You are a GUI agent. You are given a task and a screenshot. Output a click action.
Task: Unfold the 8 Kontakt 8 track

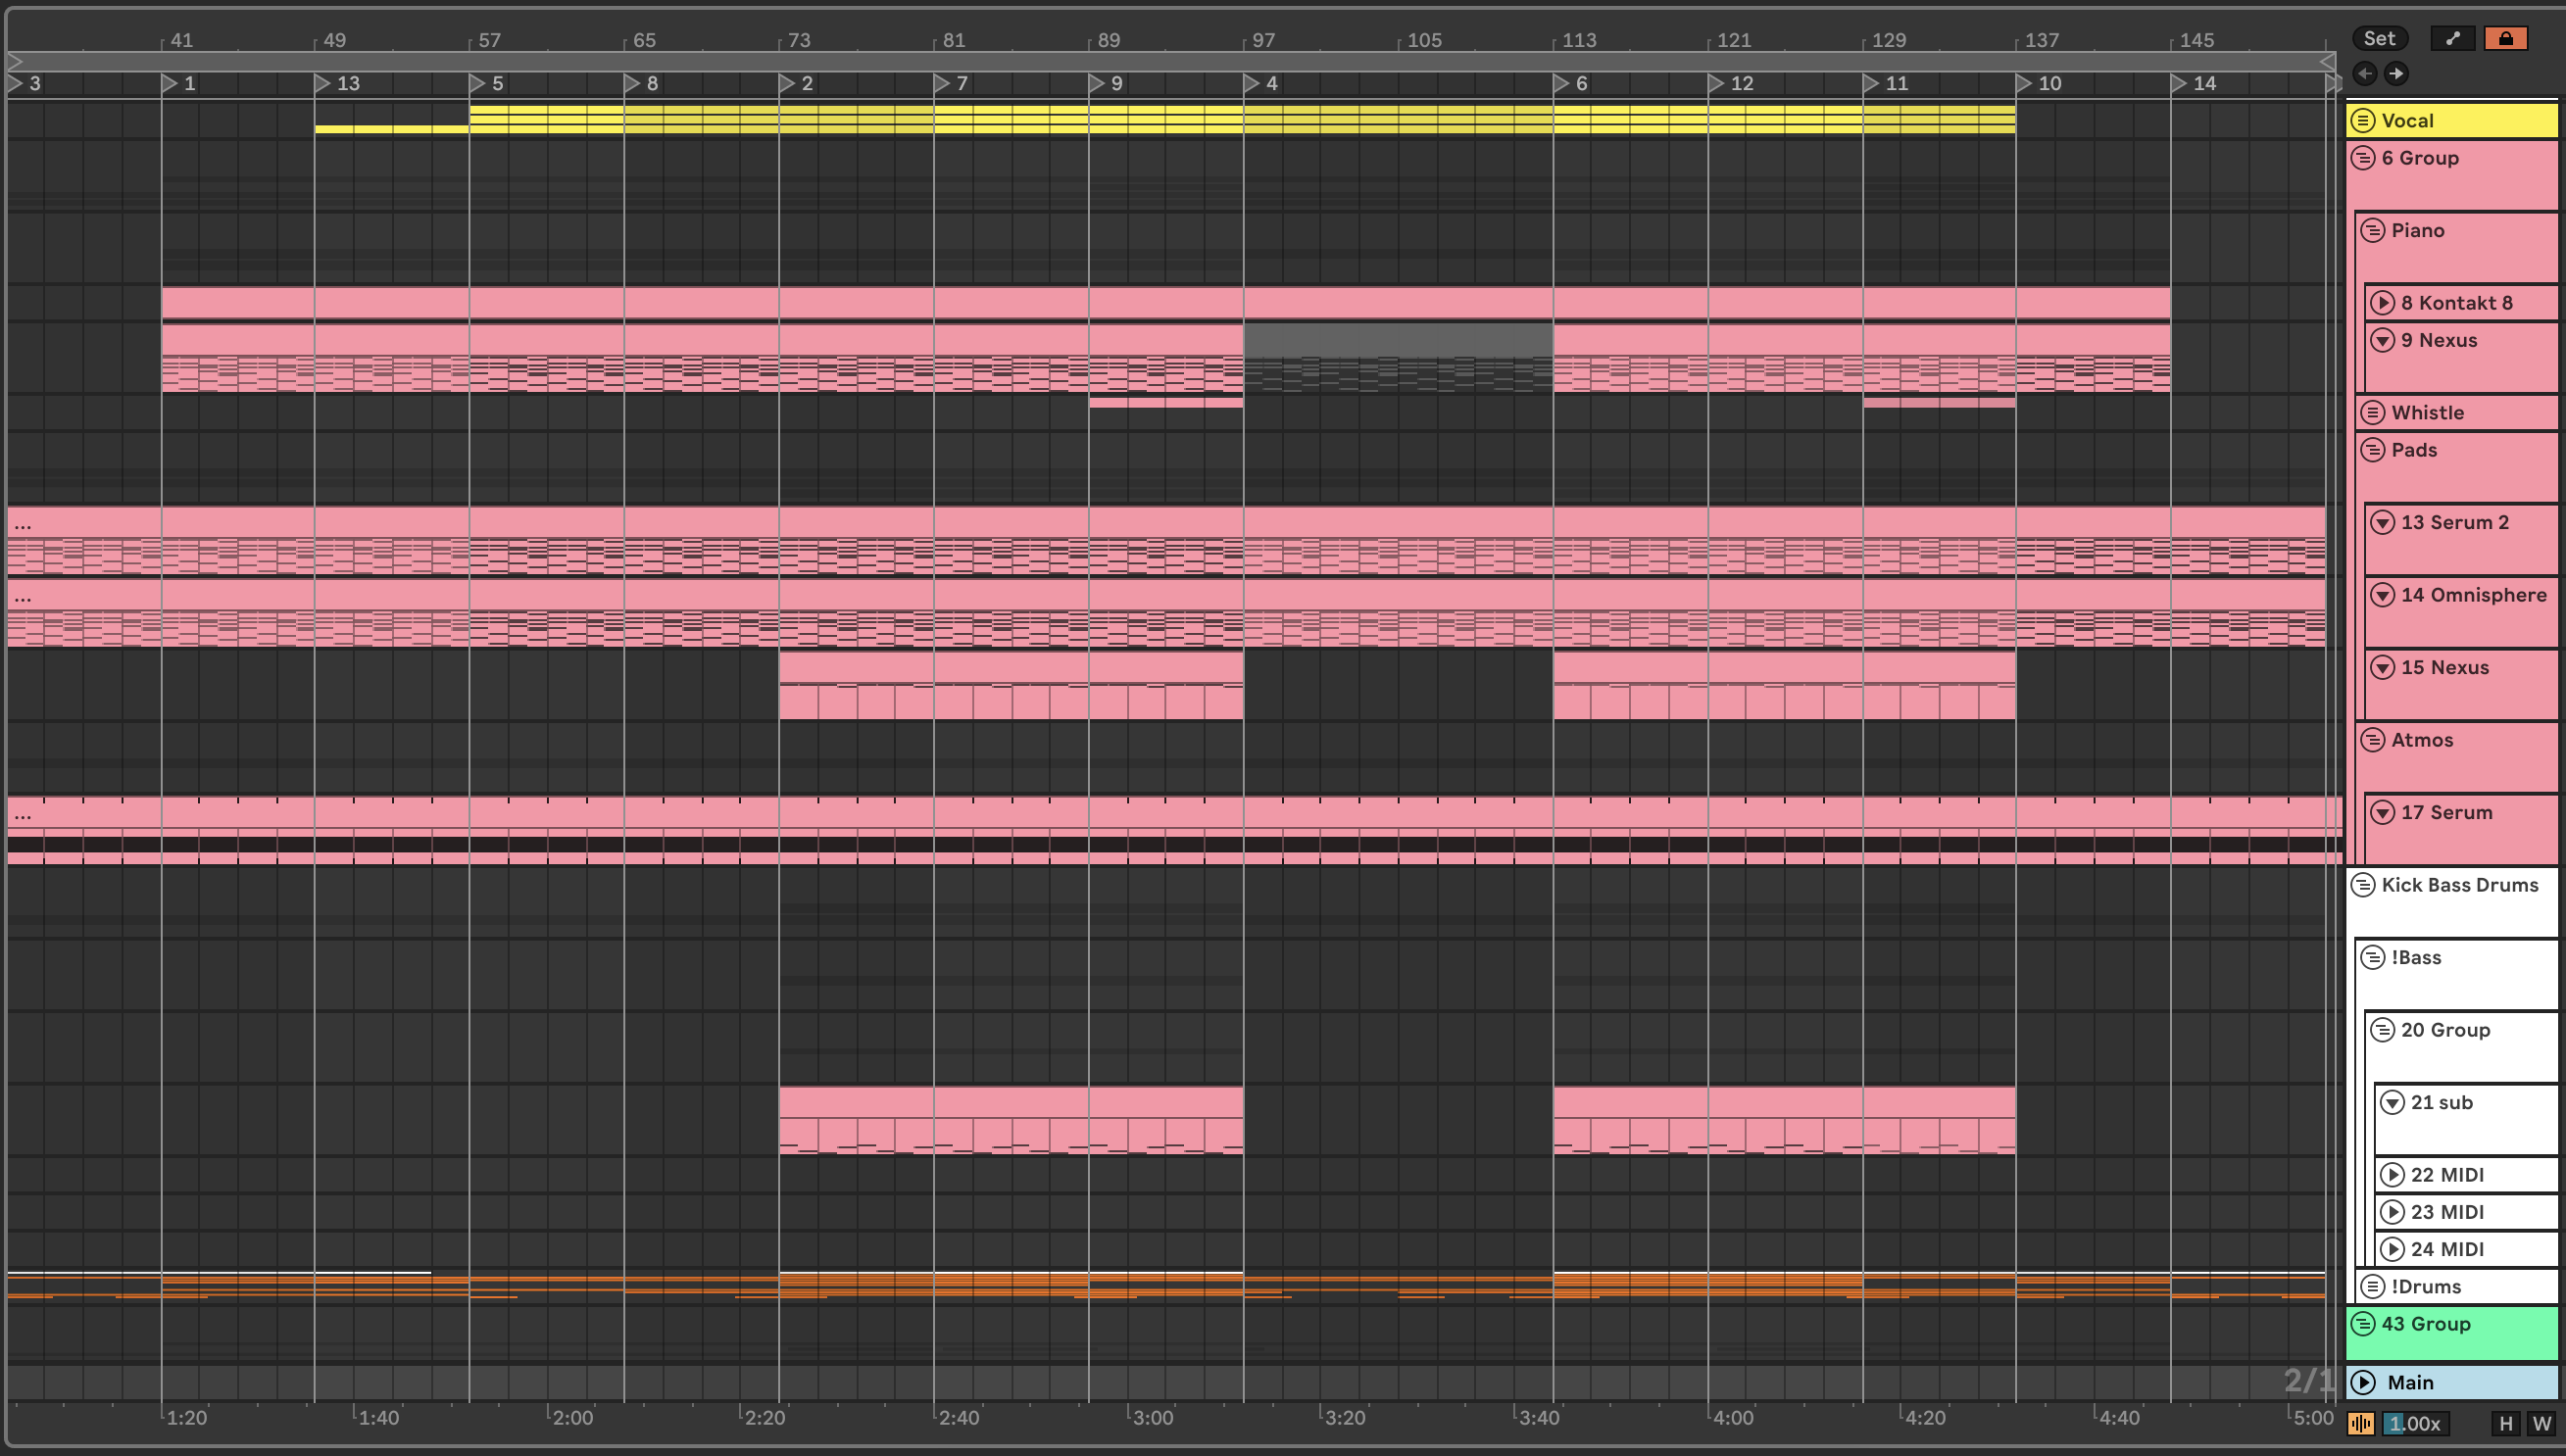[x=2382, y=303]
